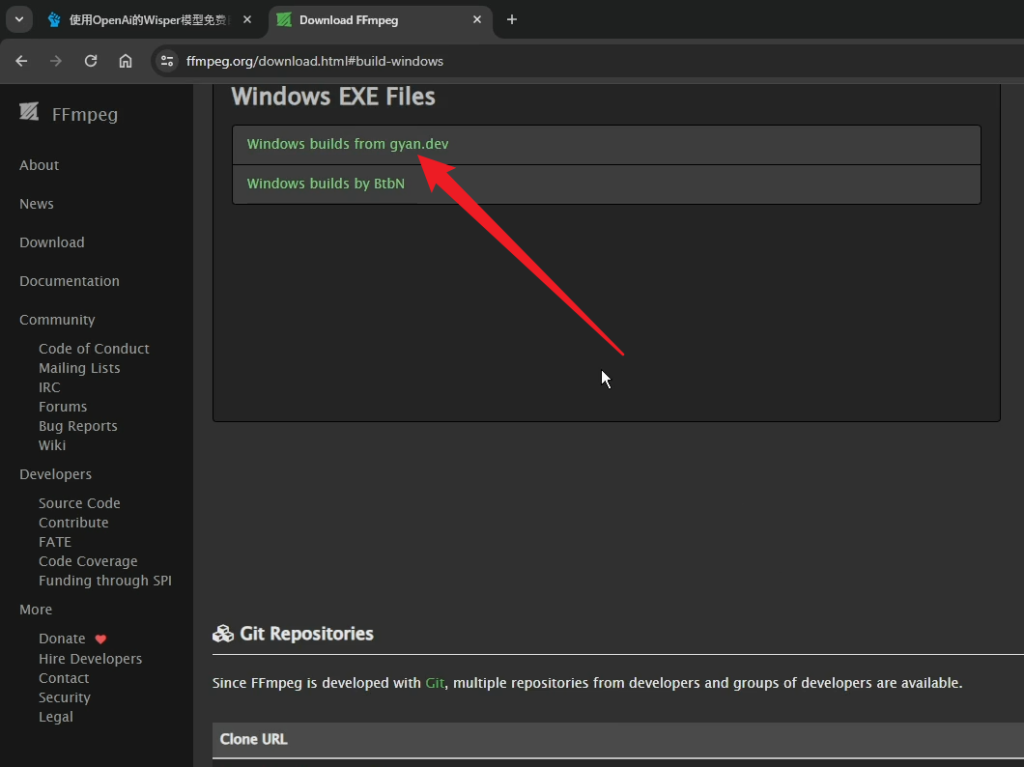Close the OpenAI Wisper tab
1024x767 pixels.
click(x=247, y=19)
